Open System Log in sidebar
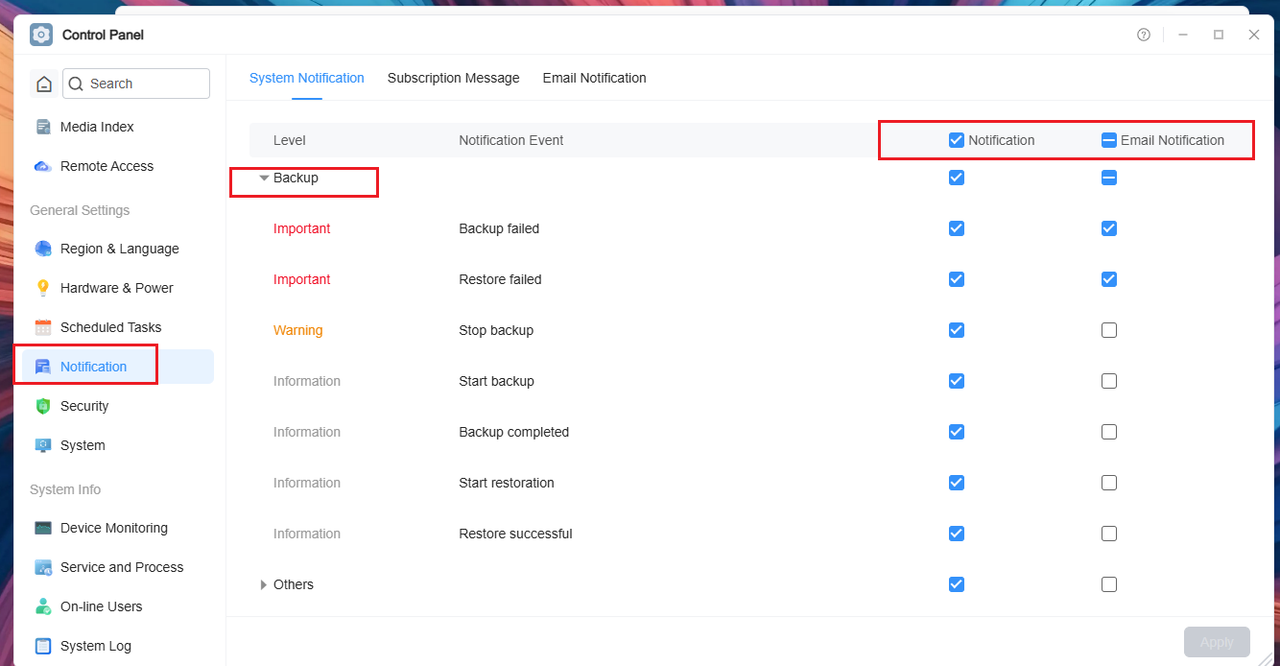1280x666 pixels. point(95,646)
